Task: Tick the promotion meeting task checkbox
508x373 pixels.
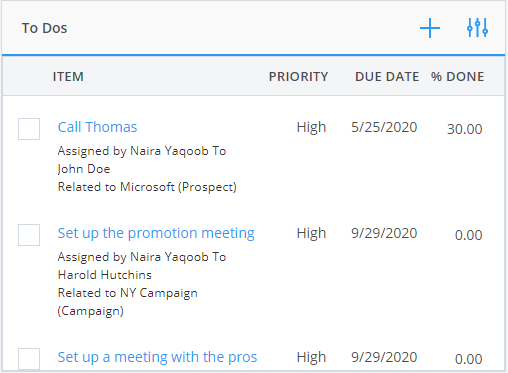Action: click(x=29, y=235)
